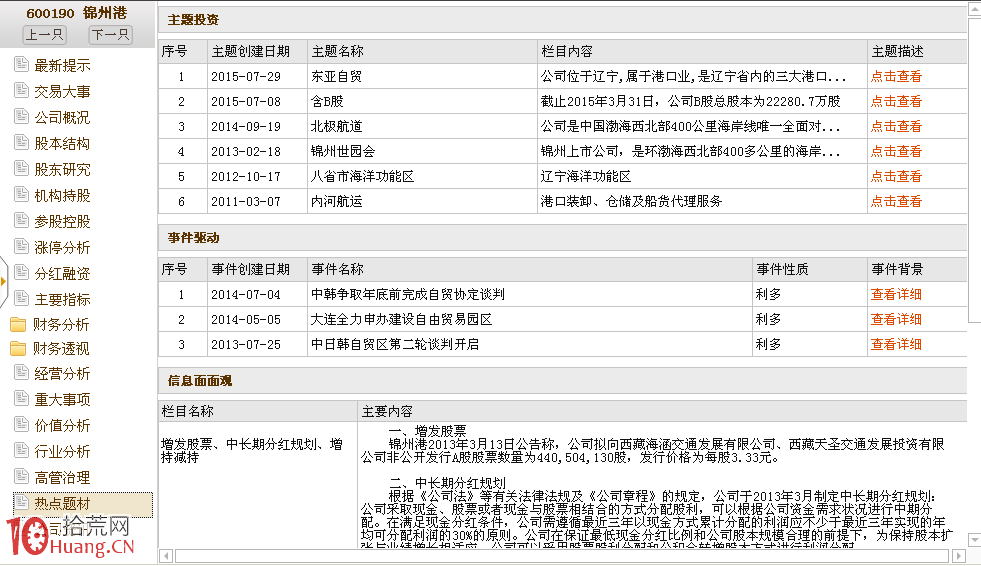
Task: Open the 最新提示 menu item
Action: 62,65
